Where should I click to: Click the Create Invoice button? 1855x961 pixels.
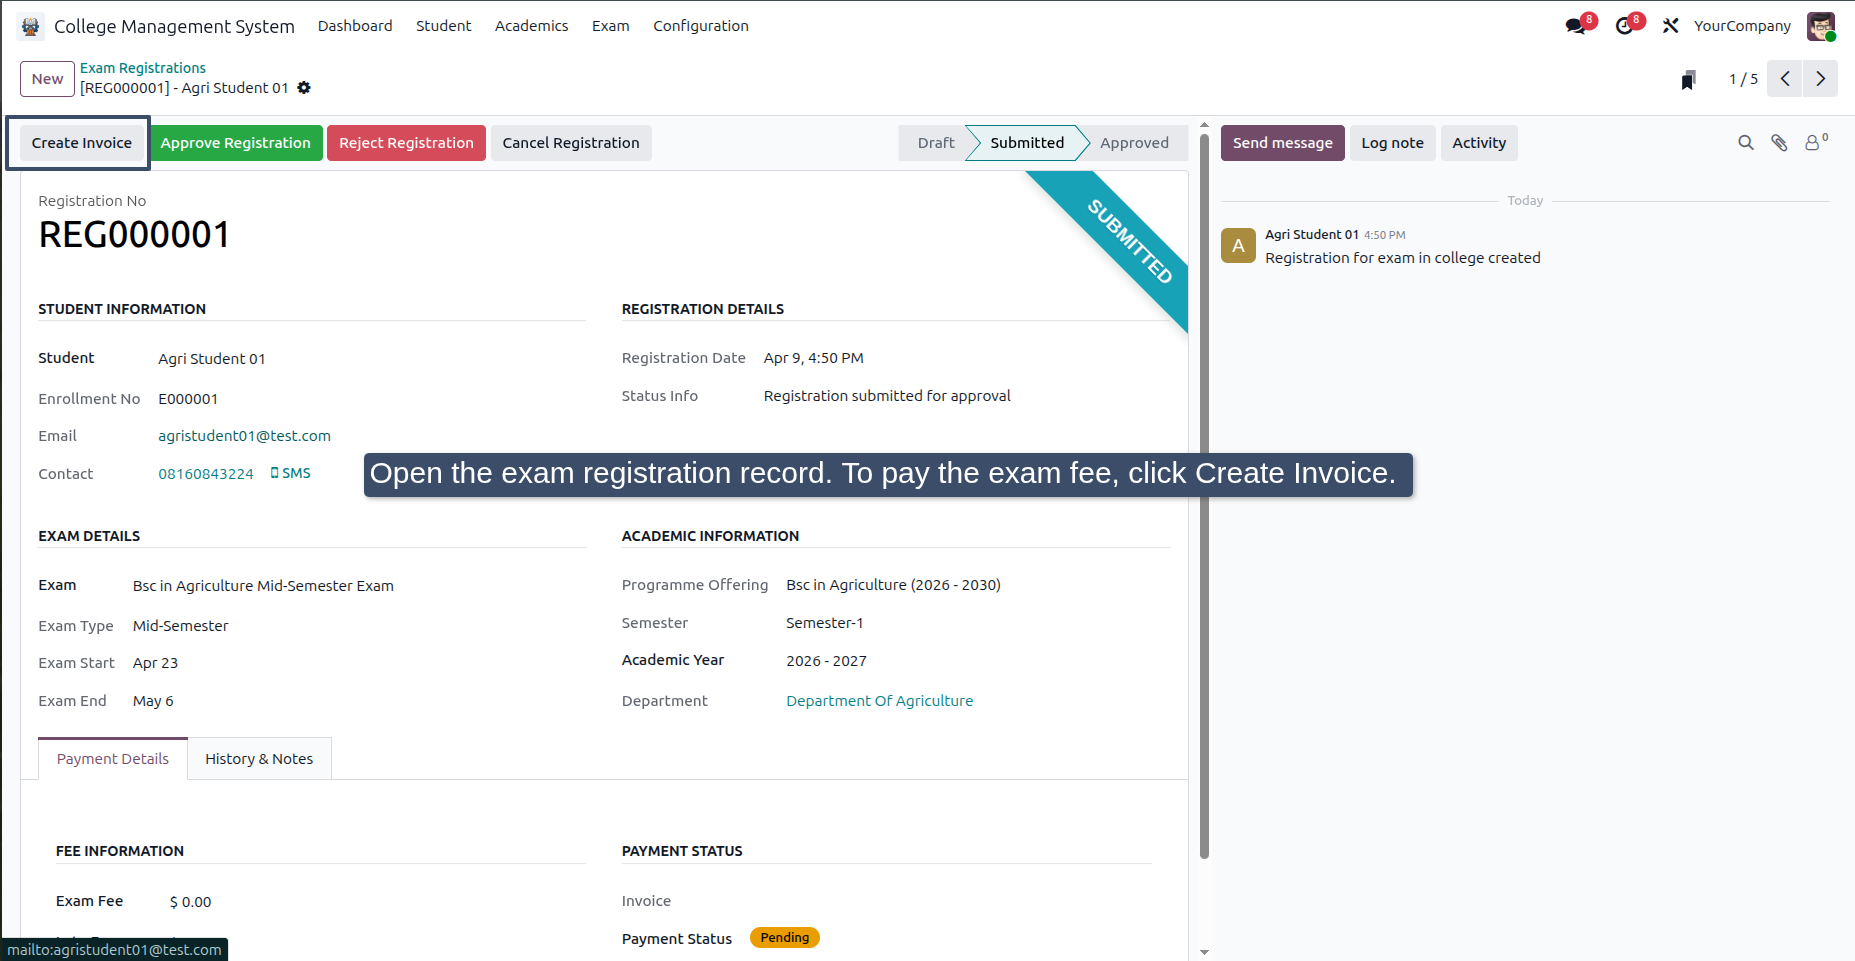point(81,143)
